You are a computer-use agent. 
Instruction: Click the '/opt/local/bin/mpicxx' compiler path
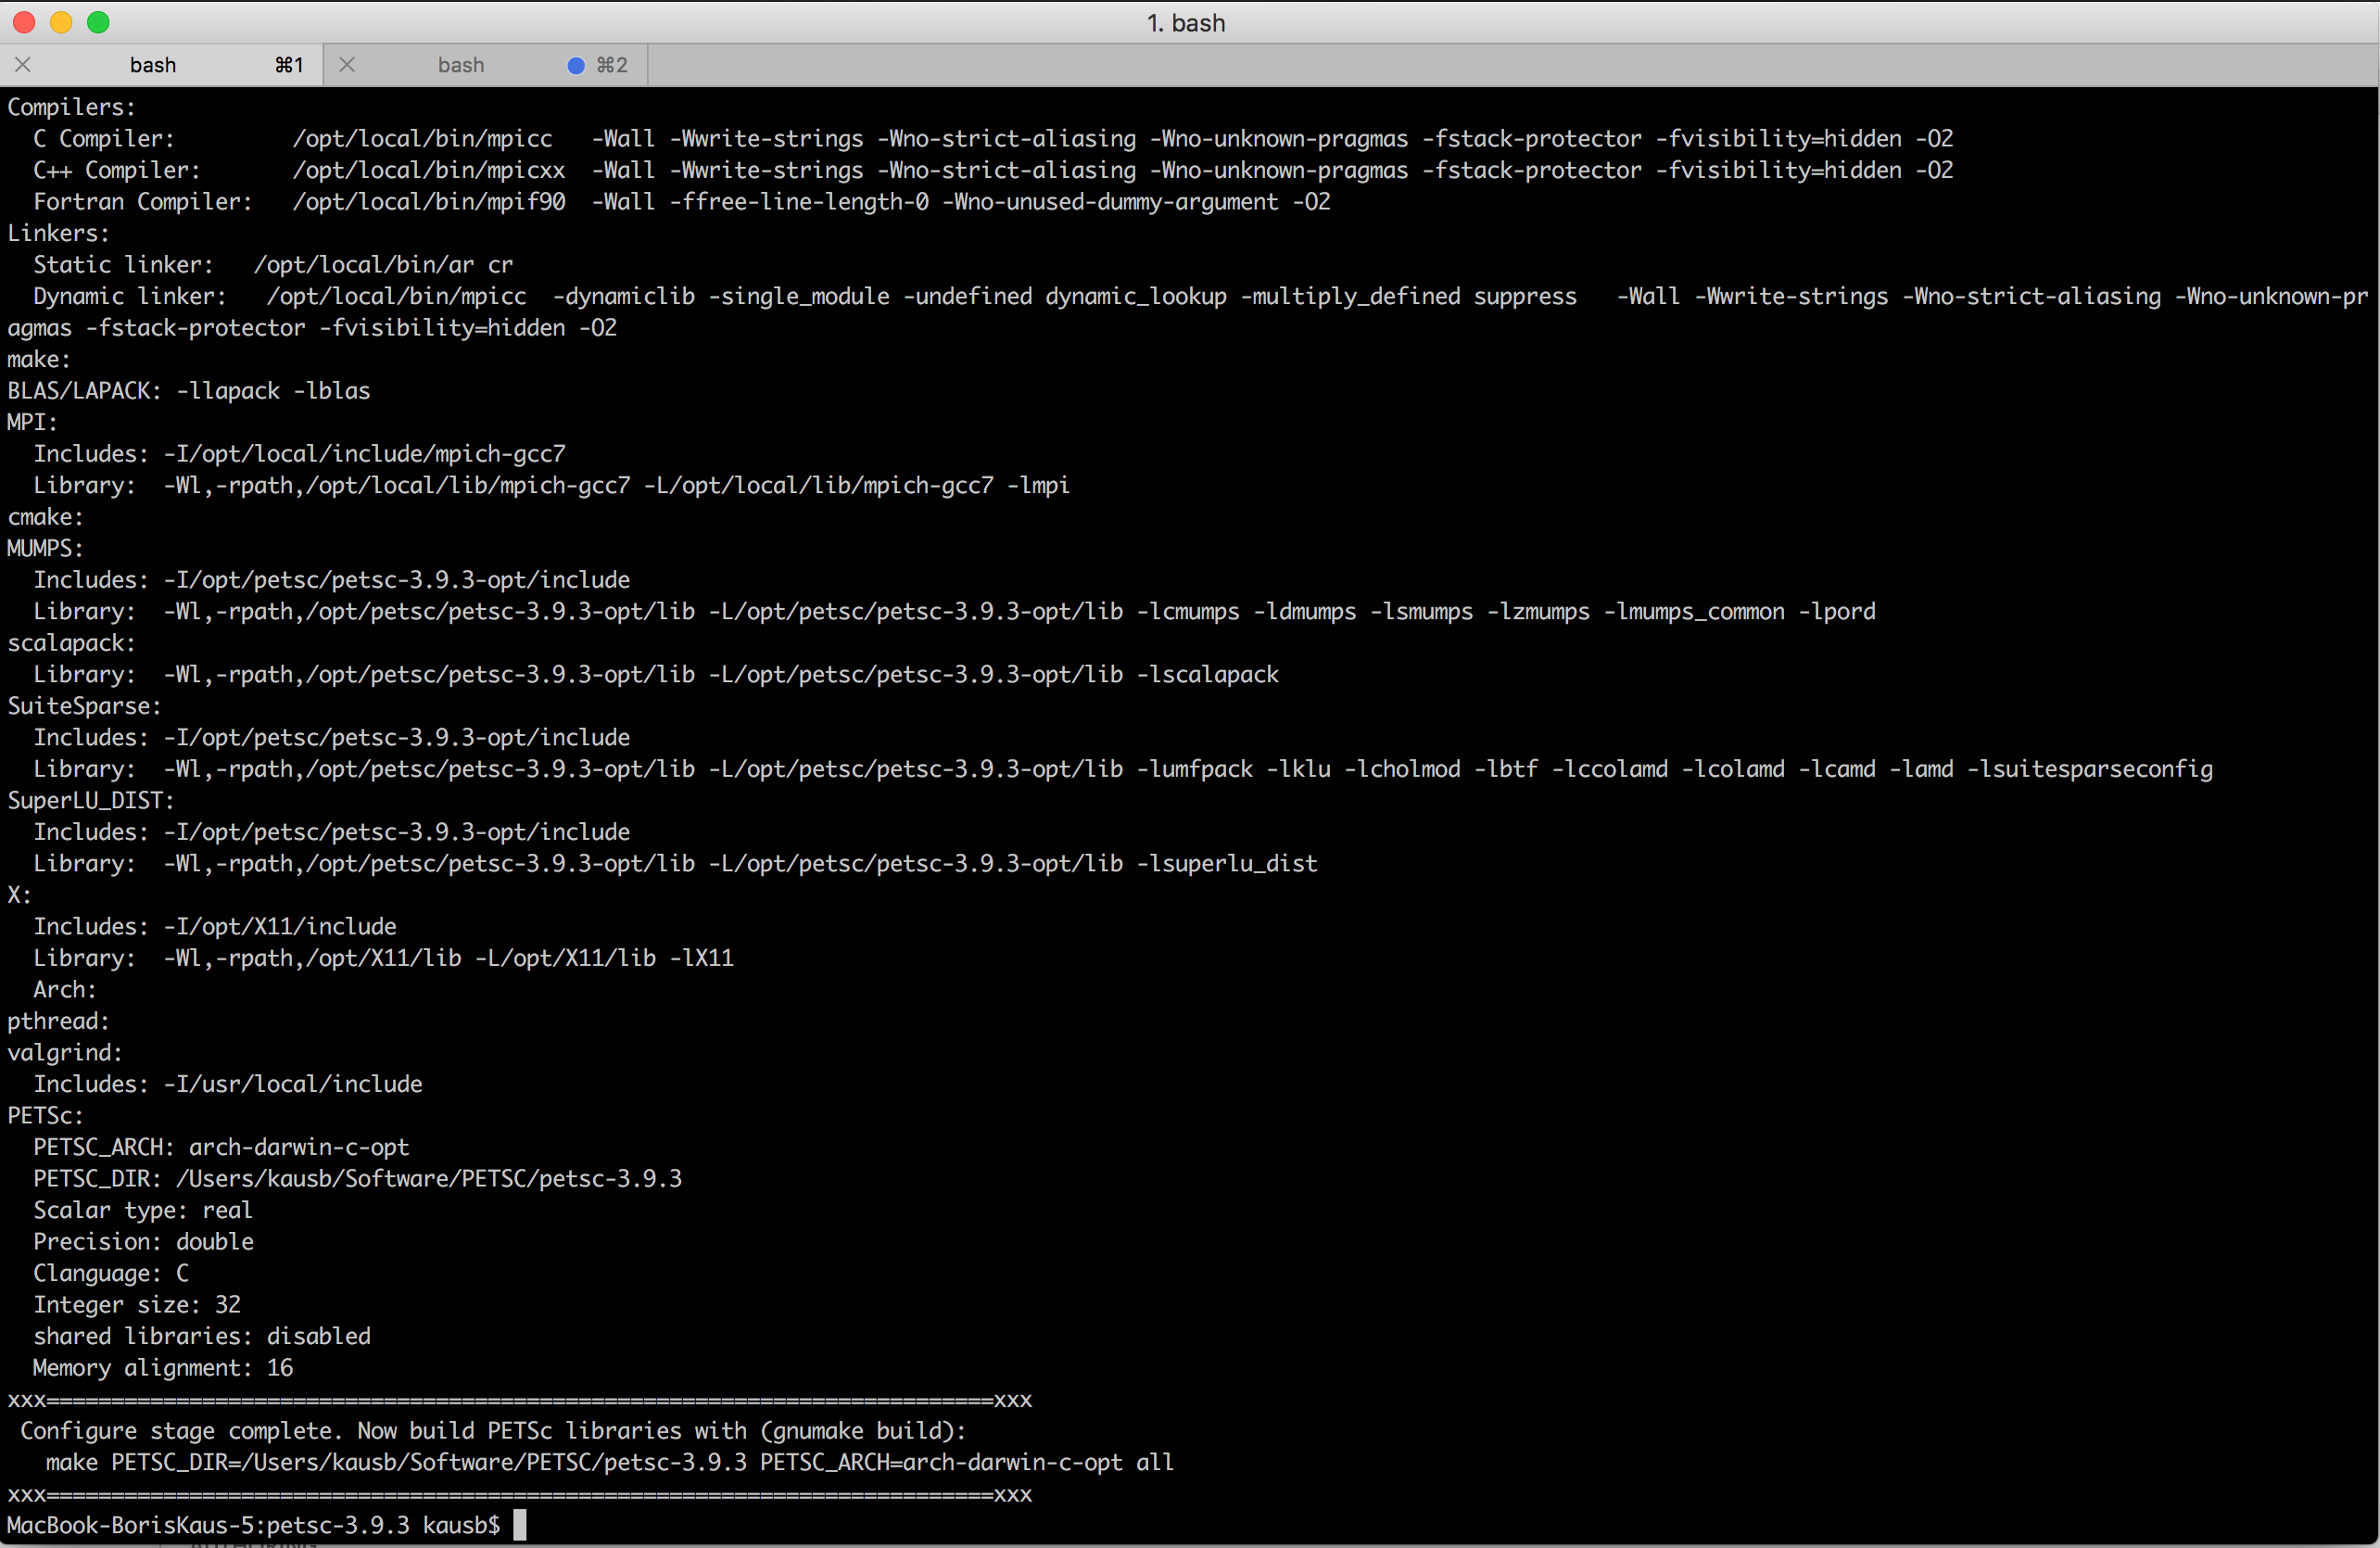point(429,170)
